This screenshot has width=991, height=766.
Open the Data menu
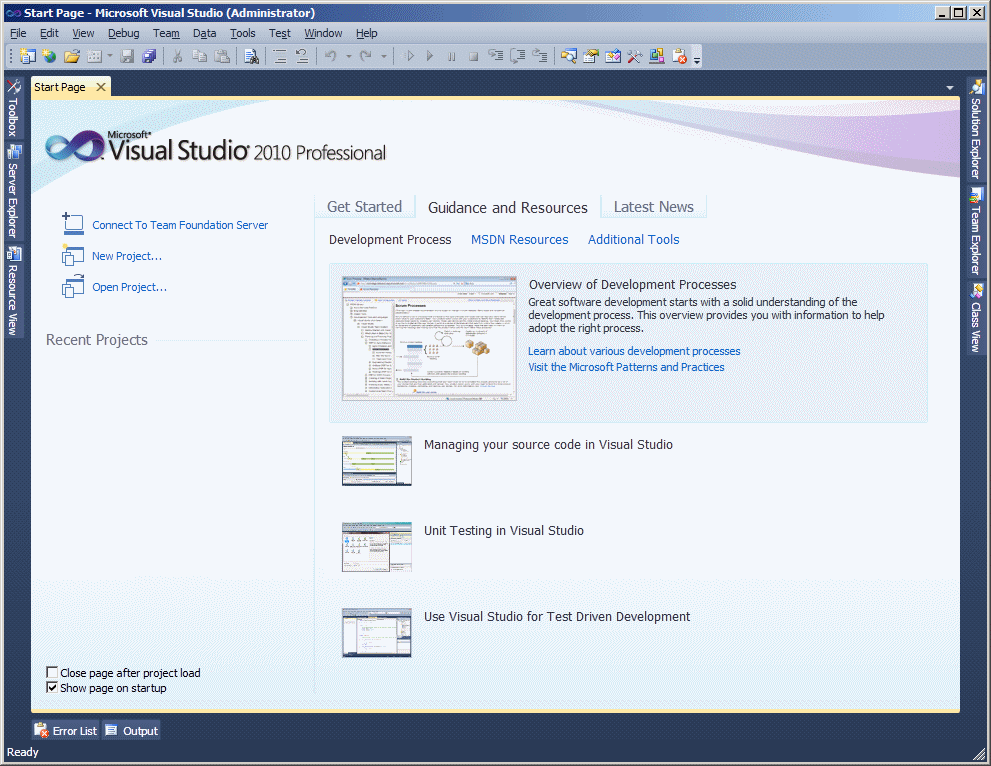[204, 33]
